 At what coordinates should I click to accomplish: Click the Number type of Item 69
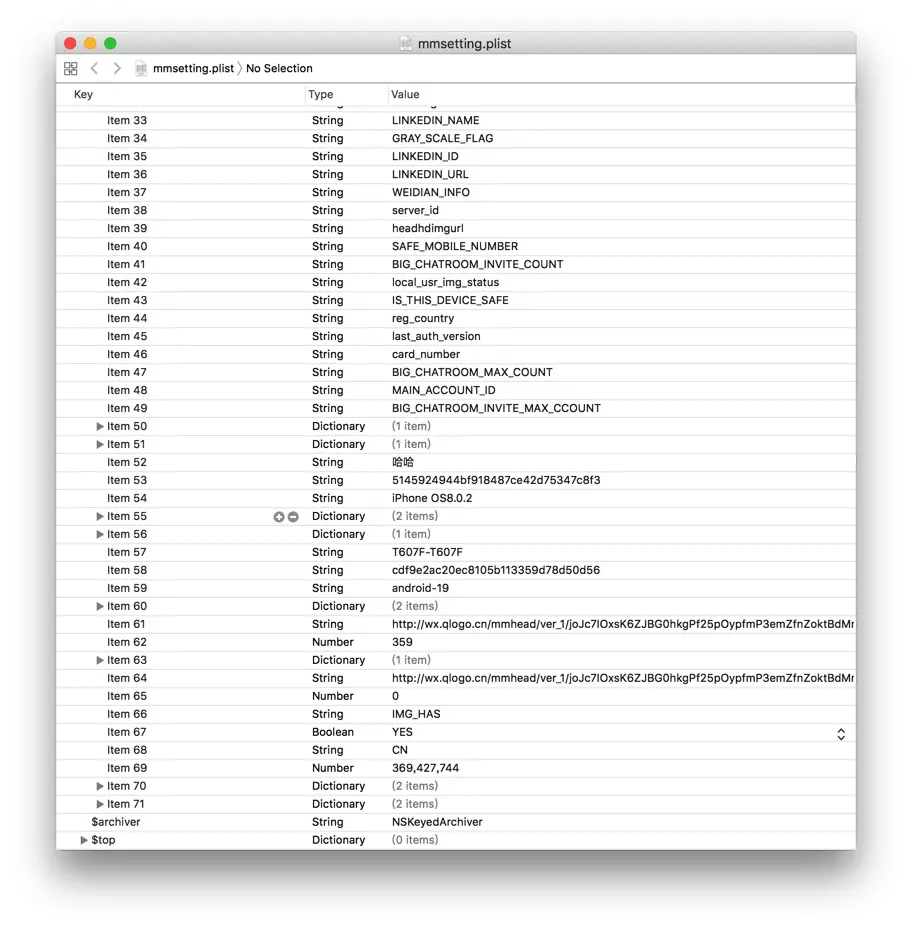point(333,768)
